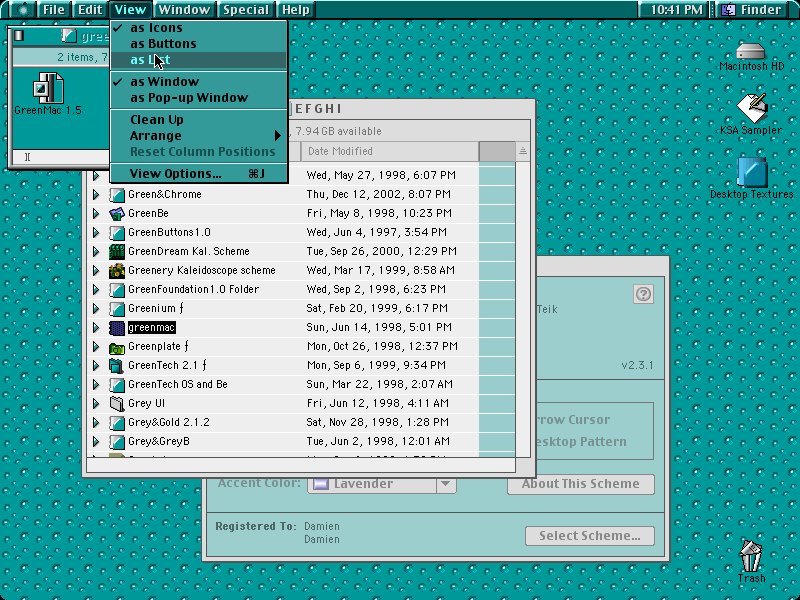Screen dimensions: 800x600
Task: Click the GreenFoundation1.0 Folder icon
Action: 117,290
